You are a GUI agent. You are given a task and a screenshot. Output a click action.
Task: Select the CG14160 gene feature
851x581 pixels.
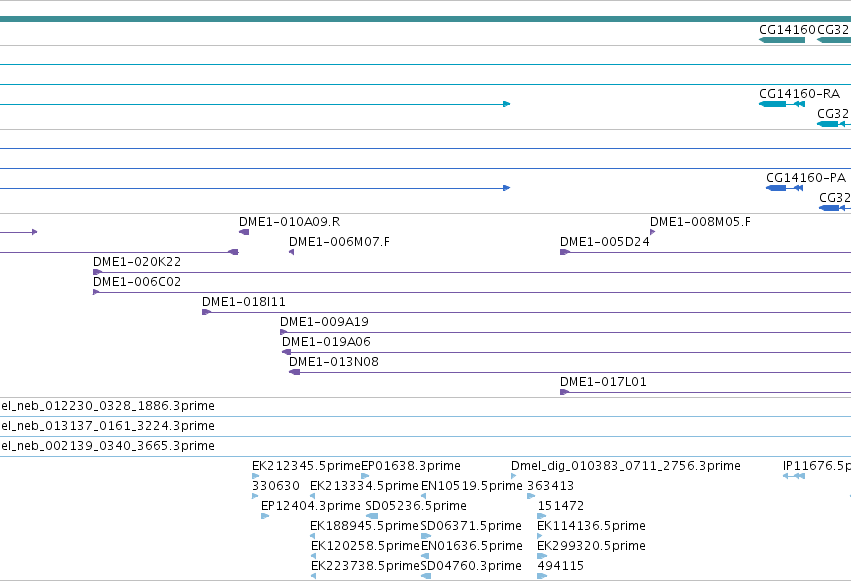point(782,40)
